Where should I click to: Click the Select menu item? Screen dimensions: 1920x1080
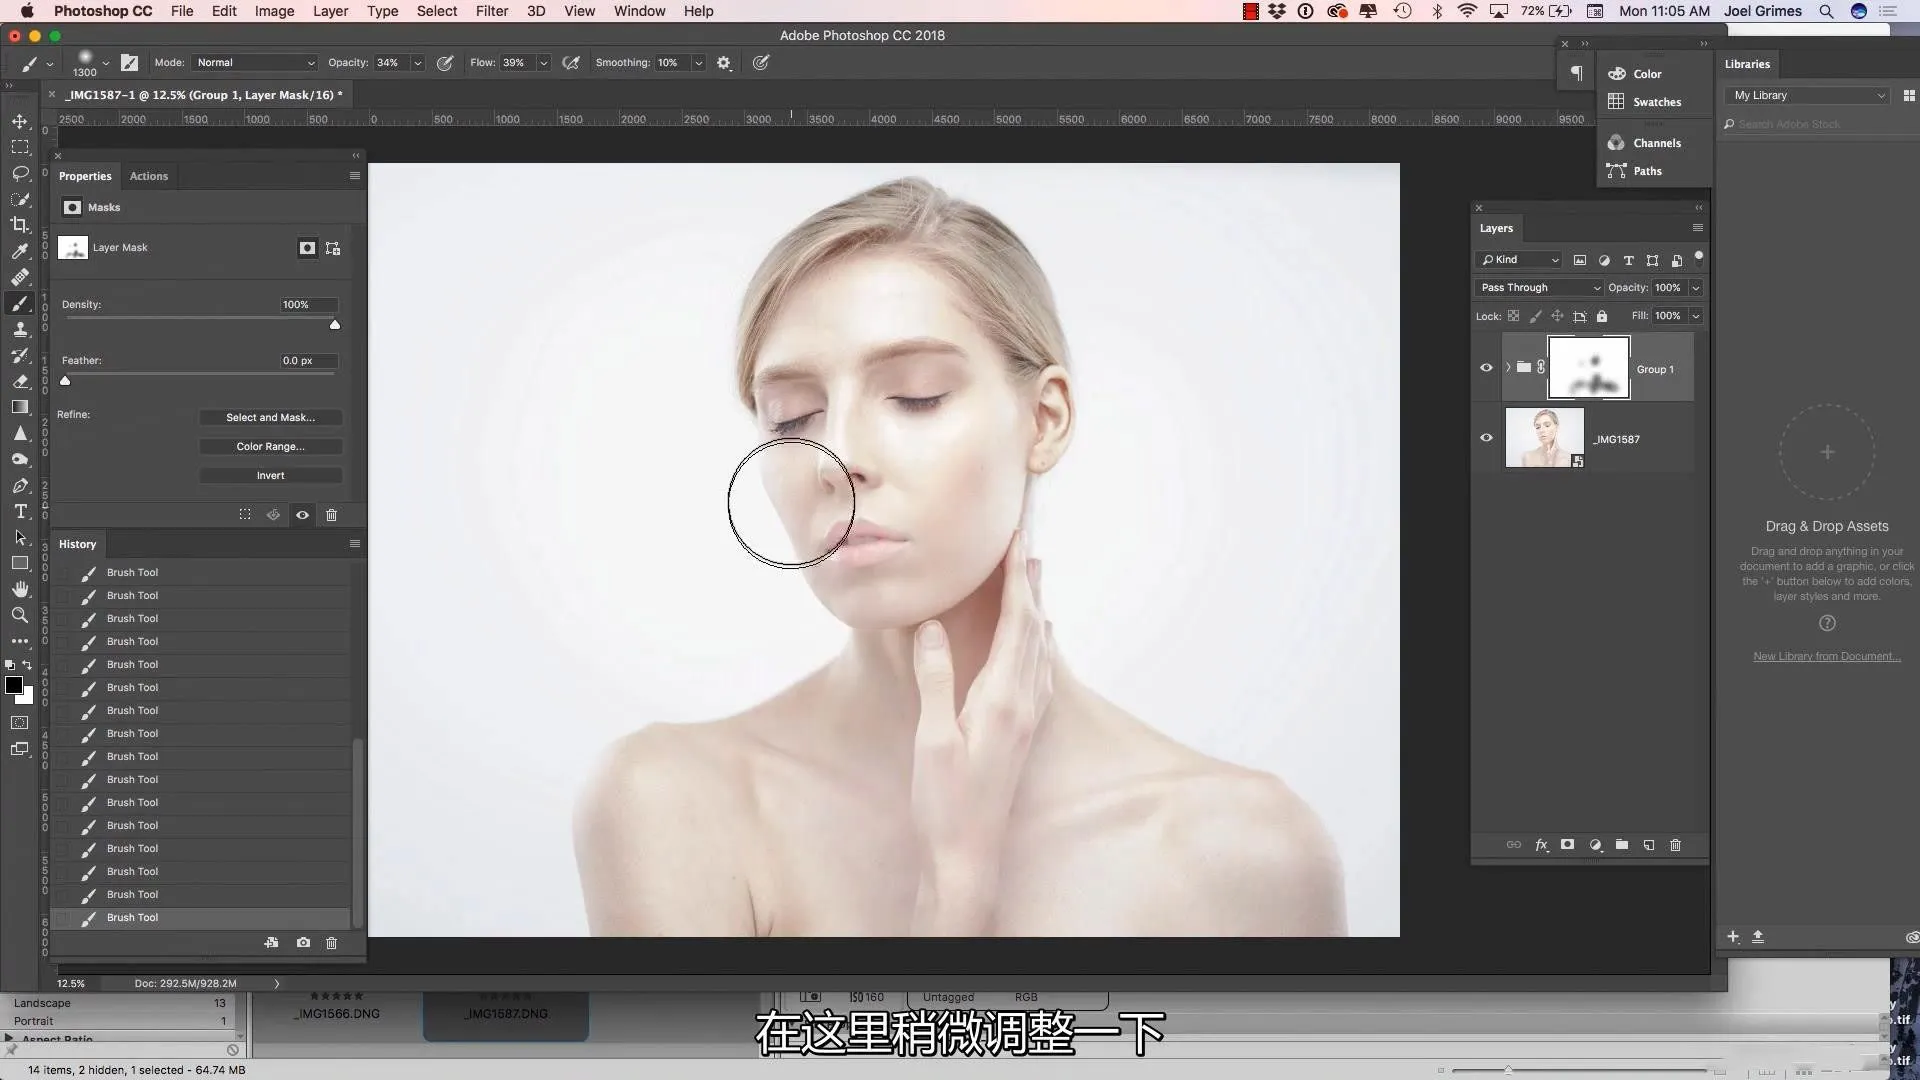(438, 11)
